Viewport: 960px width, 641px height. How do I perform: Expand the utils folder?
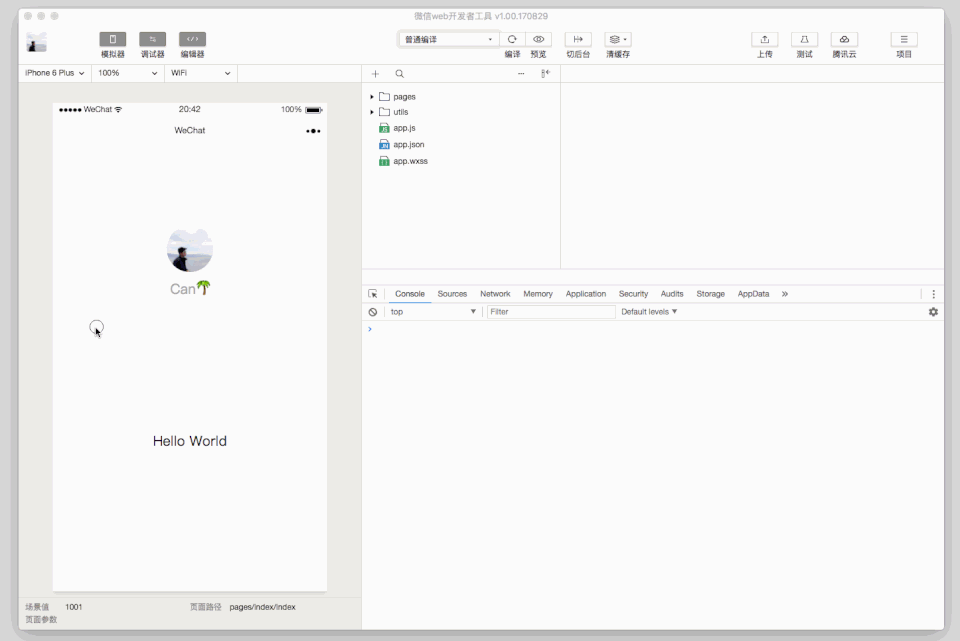(x=372, y=112)
